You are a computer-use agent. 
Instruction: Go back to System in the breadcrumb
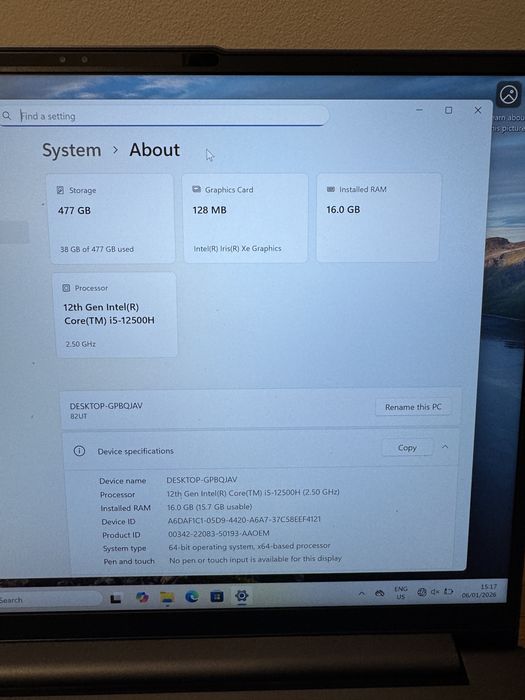tap(71, 150)
